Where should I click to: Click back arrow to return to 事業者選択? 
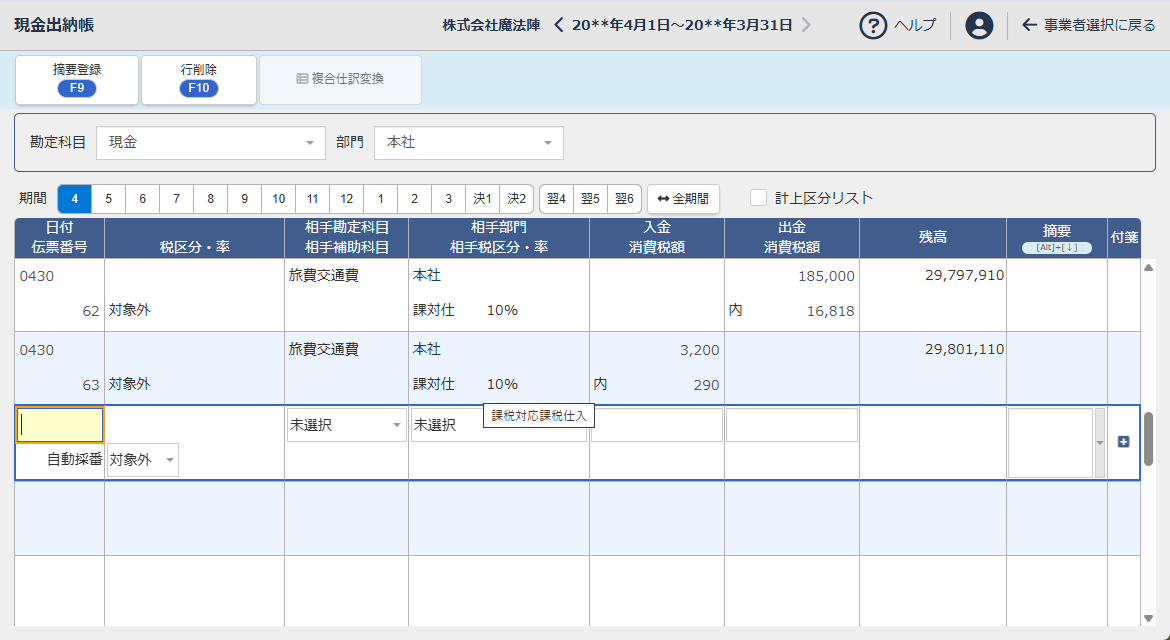[x=1029, y=25]
